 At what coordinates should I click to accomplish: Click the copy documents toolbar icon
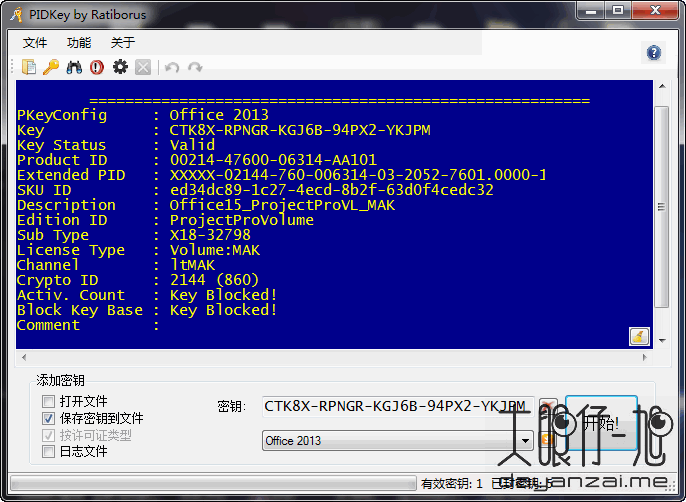[29, 67]
